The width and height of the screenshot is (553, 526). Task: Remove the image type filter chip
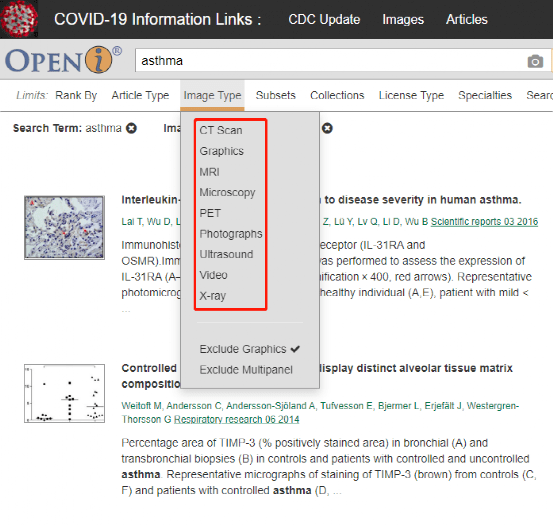[x=327, y=128]
